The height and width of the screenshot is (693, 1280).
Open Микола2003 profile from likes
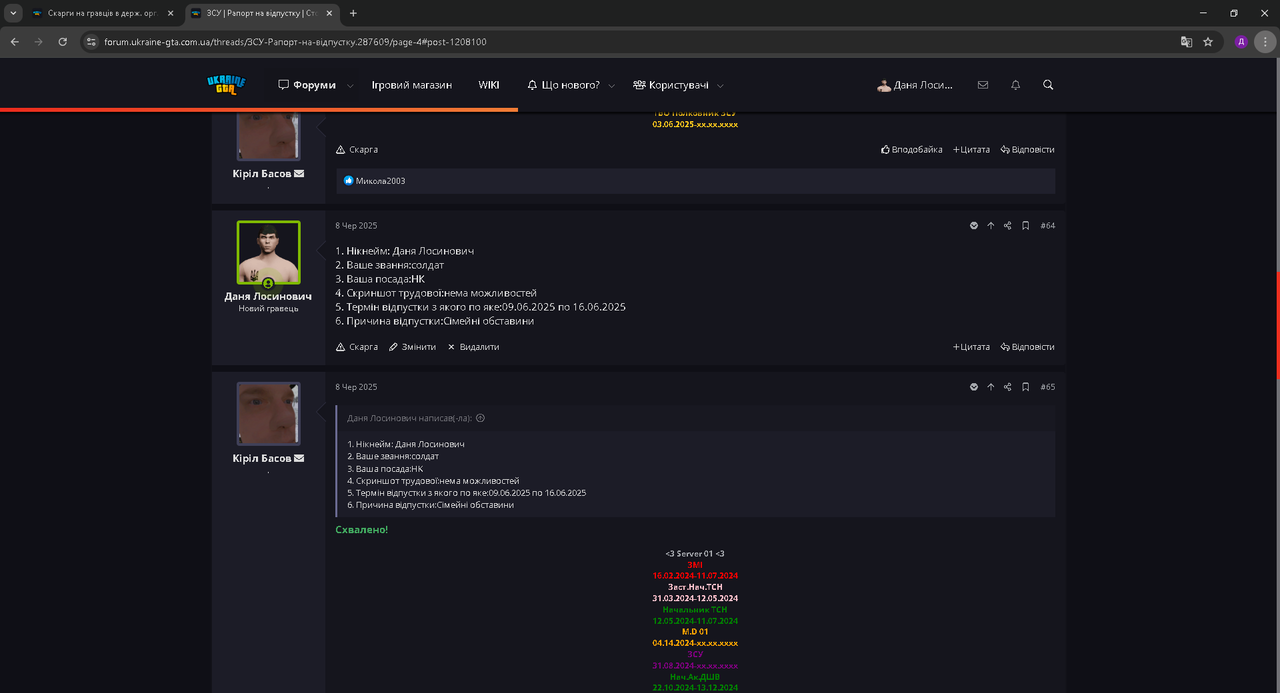[380, 181]
